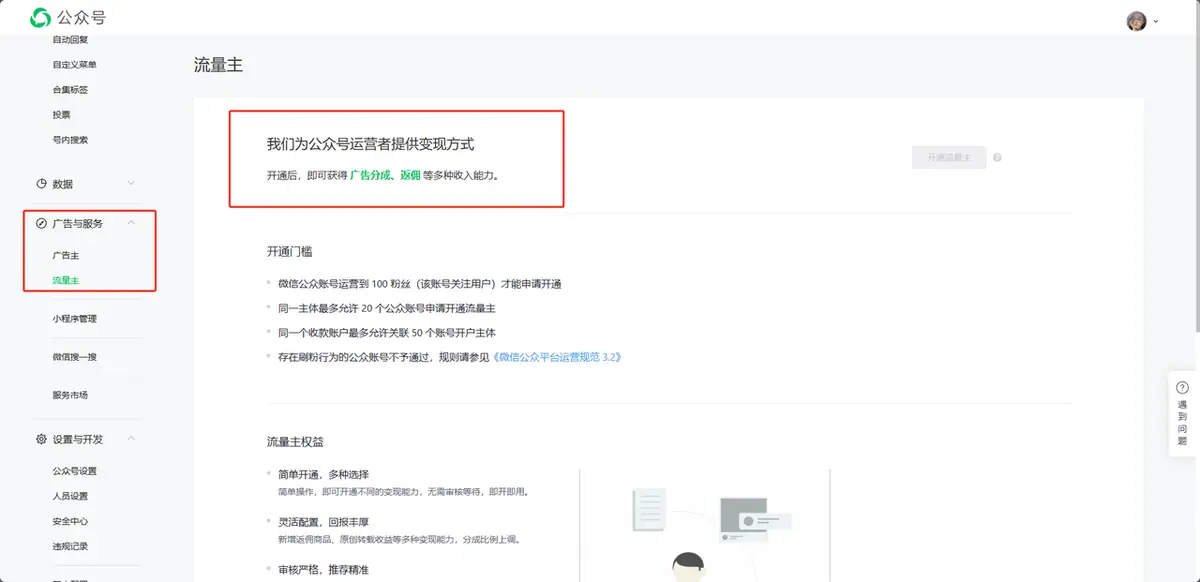Screen dimensions: 1200x582
Task: Select 合集标签 sidebar item
Action: point(70,90)
